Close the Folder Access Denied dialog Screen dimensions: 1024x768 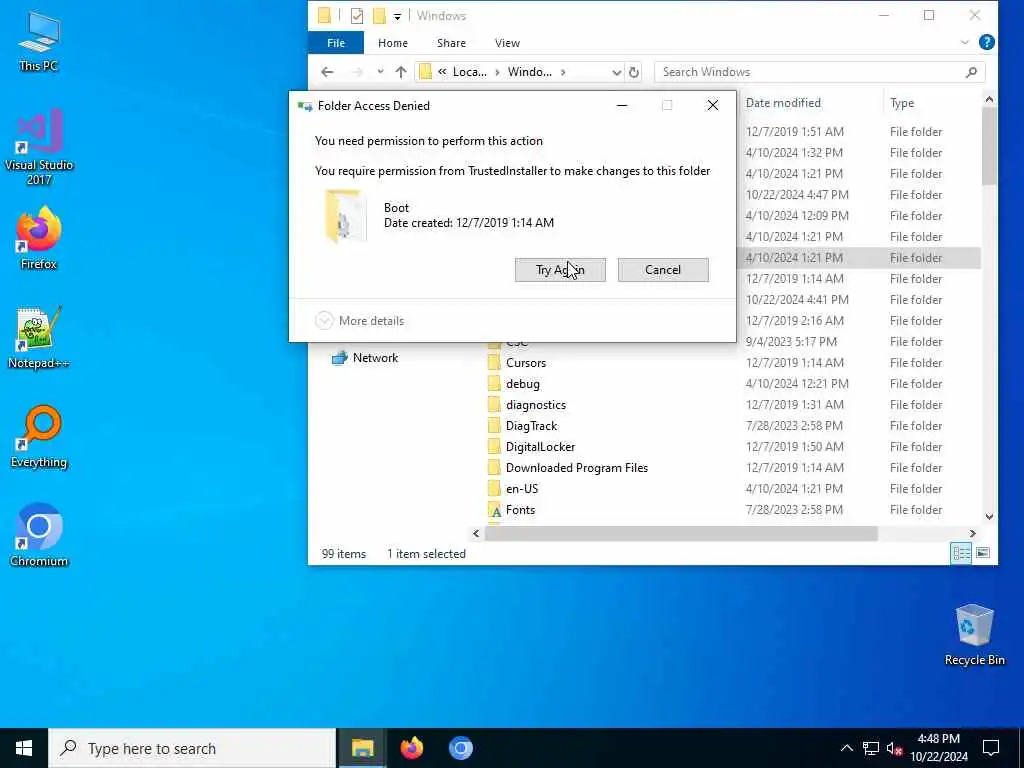coord(712,105)
